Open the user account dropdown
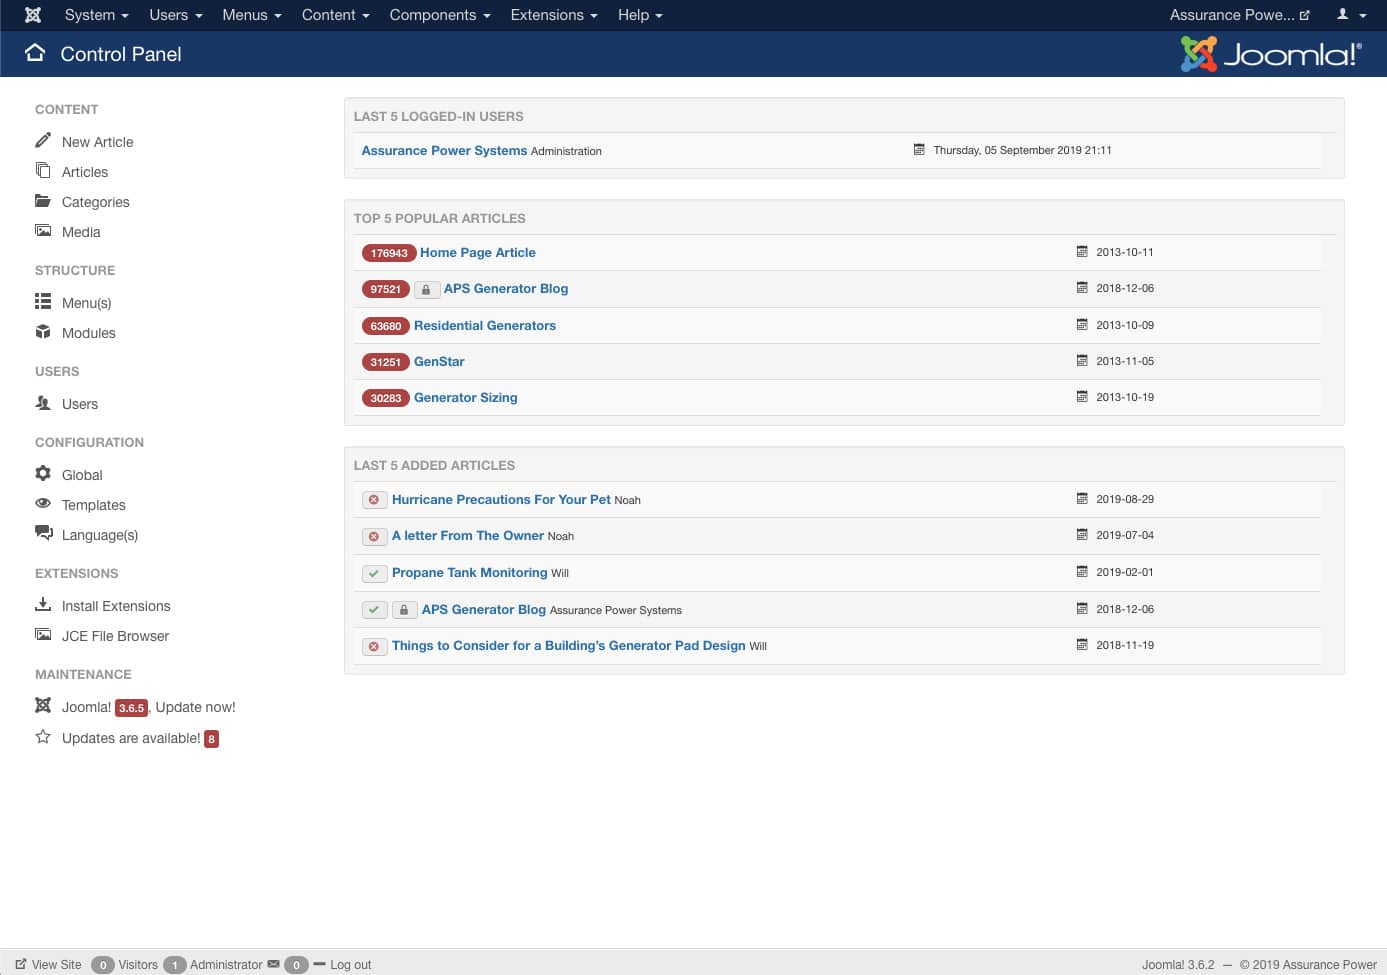 (1351, 15)
